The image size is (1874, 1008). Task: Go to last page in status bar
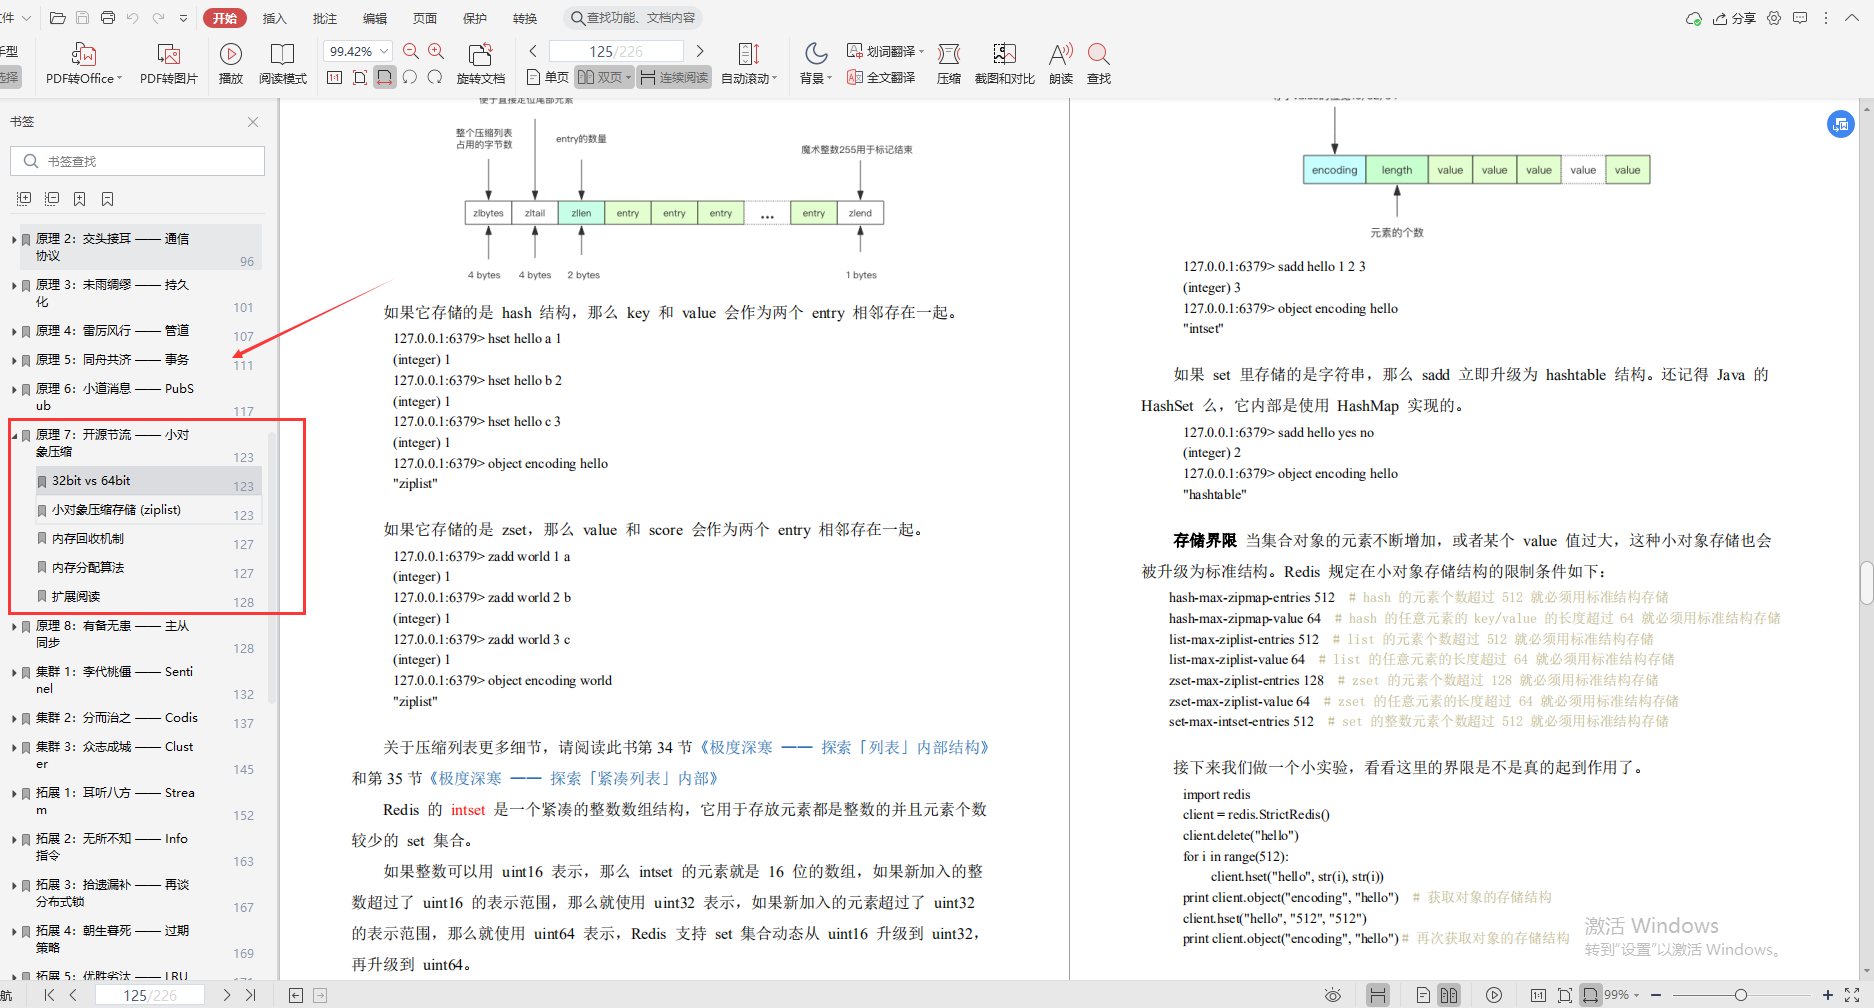coord(250,995)
